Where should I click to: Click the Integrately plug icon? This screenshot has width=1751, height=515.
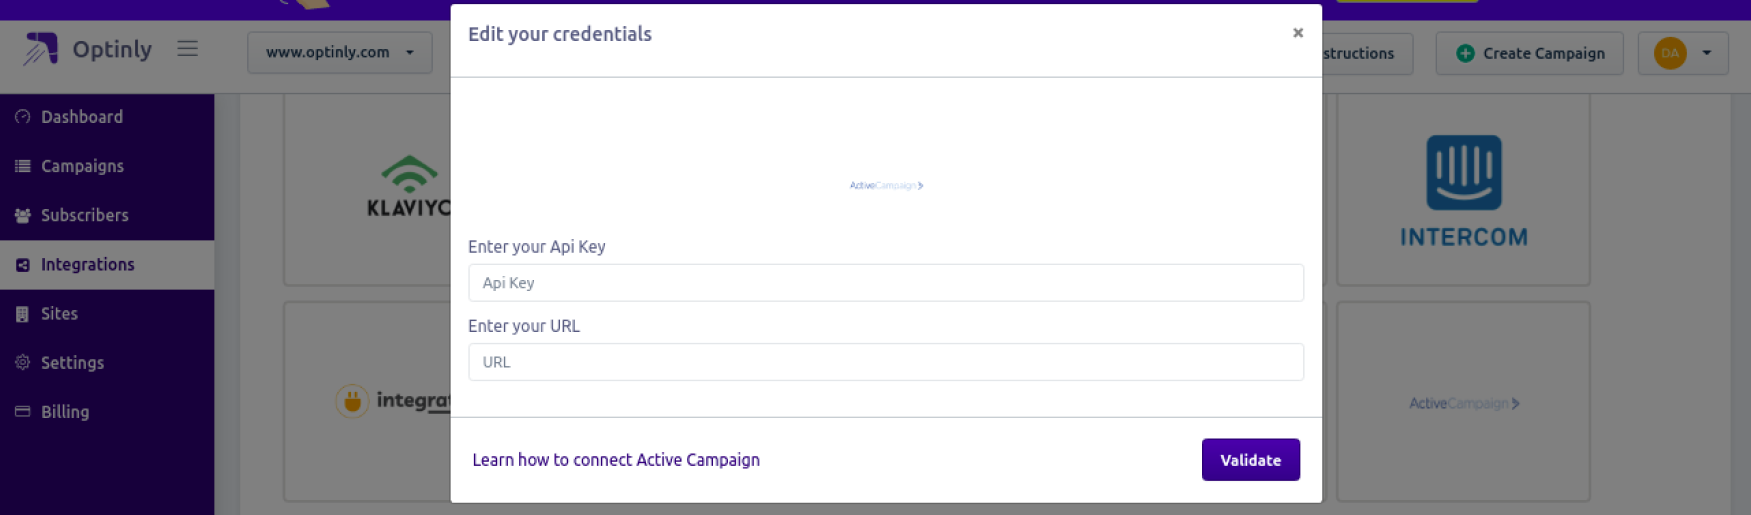pos(352,401)
